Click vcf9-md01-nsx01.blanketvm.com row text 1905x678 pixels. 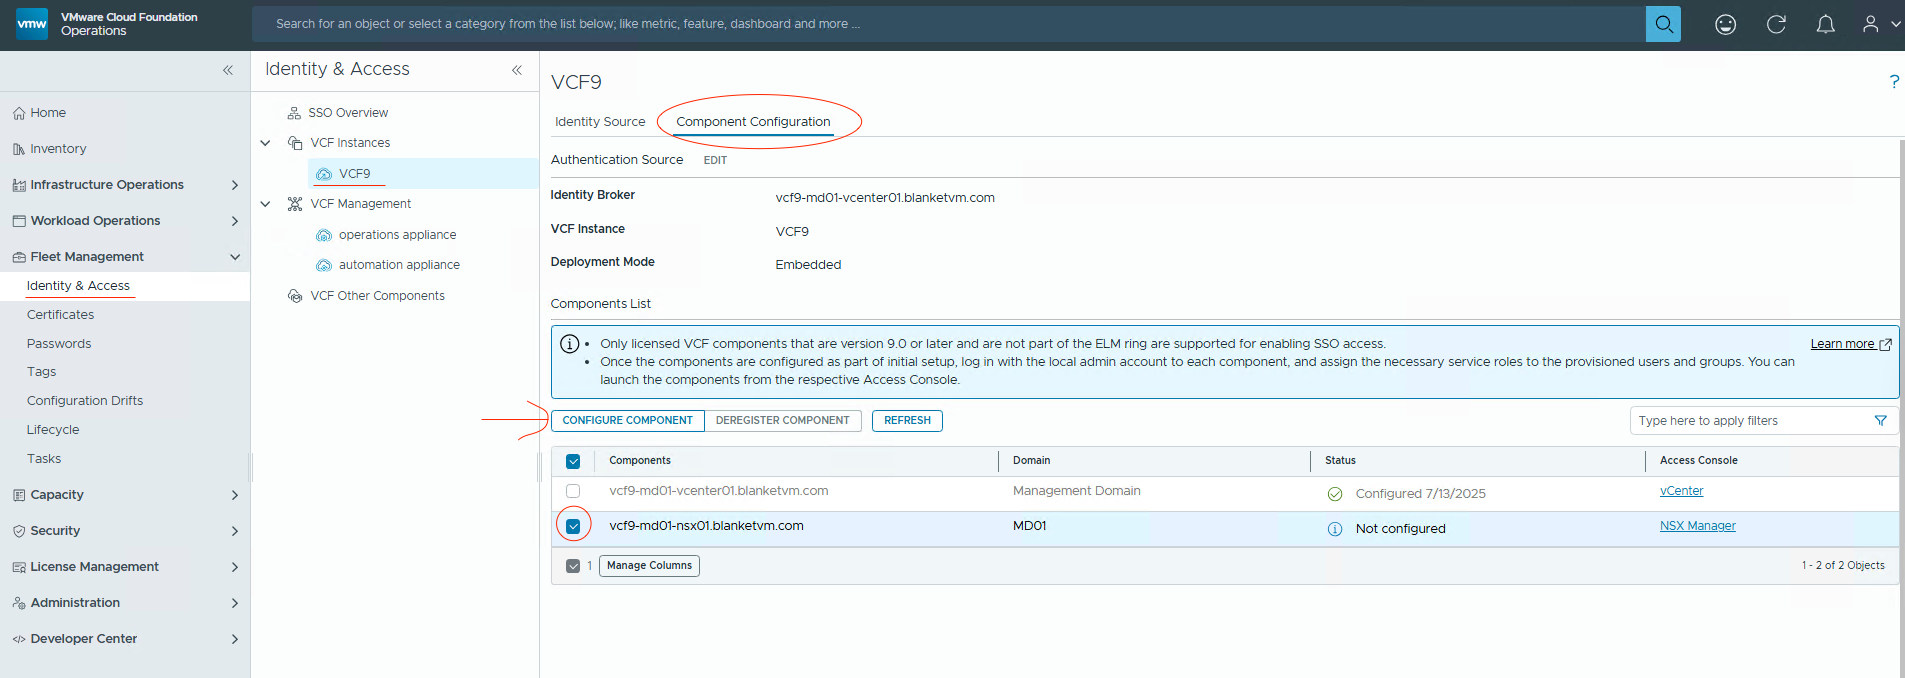[x=706, y=526]
